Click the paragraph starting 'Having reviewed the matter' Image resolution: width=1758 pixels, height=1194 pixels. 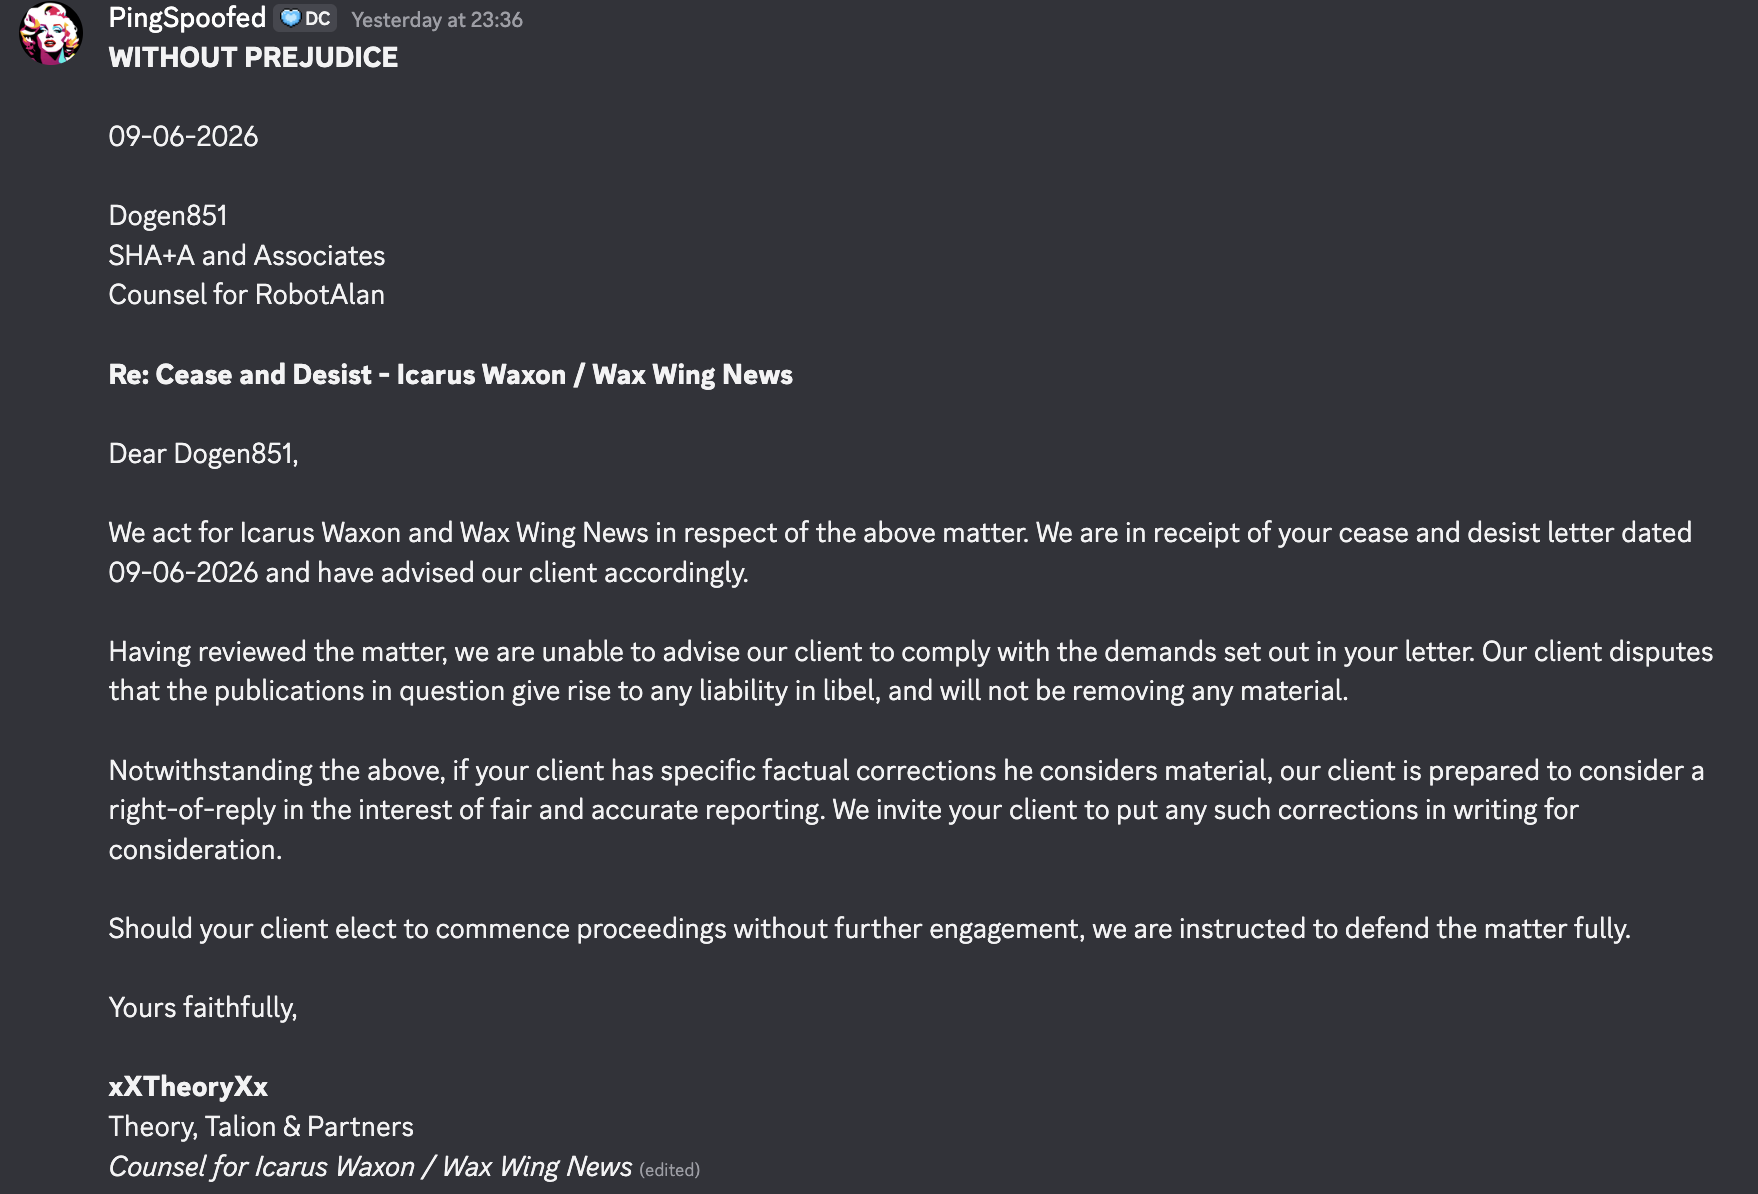tap(910, 671)
